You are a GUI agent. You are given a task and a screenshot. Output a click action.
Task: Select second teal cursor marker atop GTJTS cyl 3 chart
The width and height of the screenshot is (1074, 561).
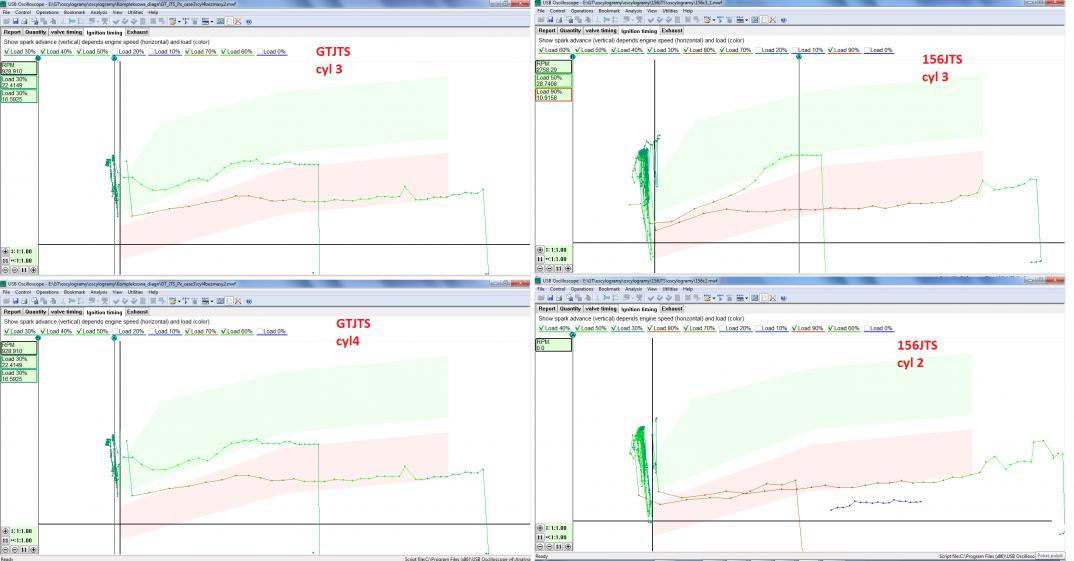[x=114, y=58]
